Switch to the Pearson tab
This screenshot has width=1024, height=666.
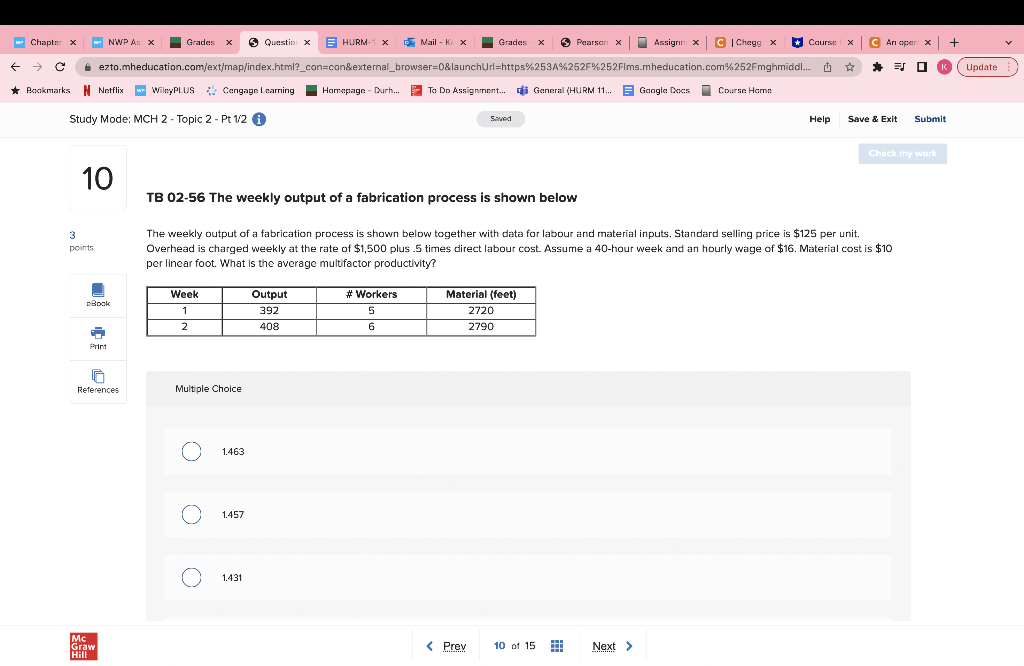click(x=590, y=42)
